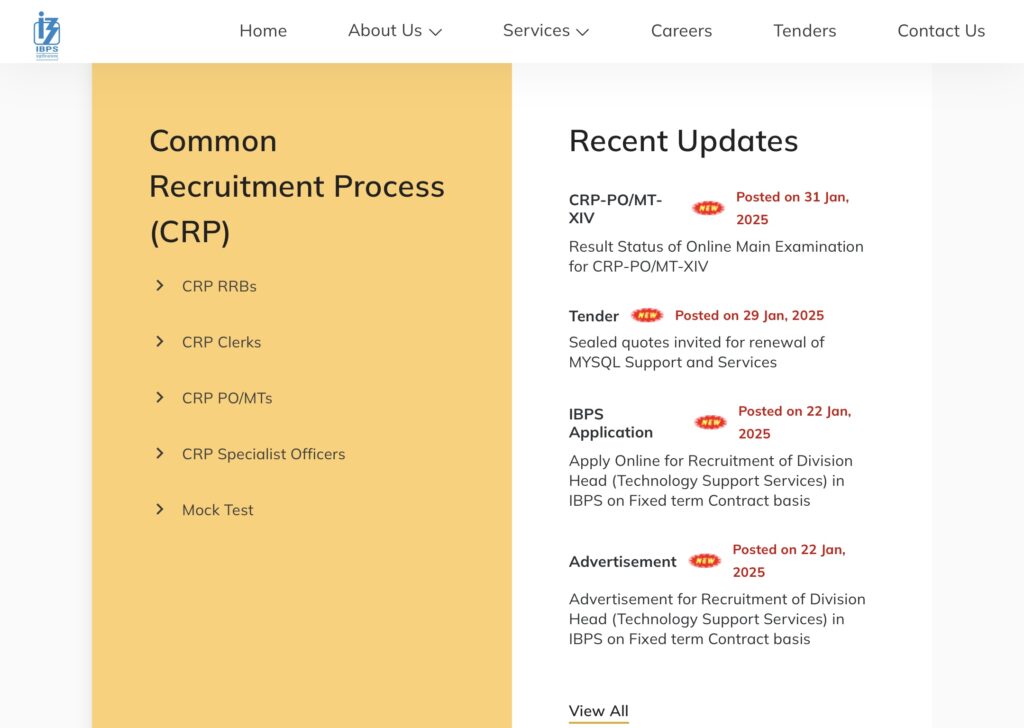Viewport: 1024px width, 728px height.
Task: Open Advertisement for Recruitment of Division Head
Action: coord(717,619)
